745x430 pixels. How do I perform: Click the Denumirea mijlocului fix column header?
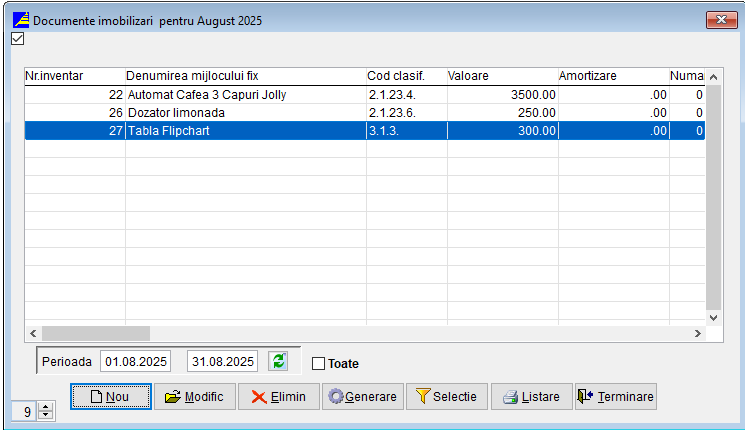[x=245, y=76]
